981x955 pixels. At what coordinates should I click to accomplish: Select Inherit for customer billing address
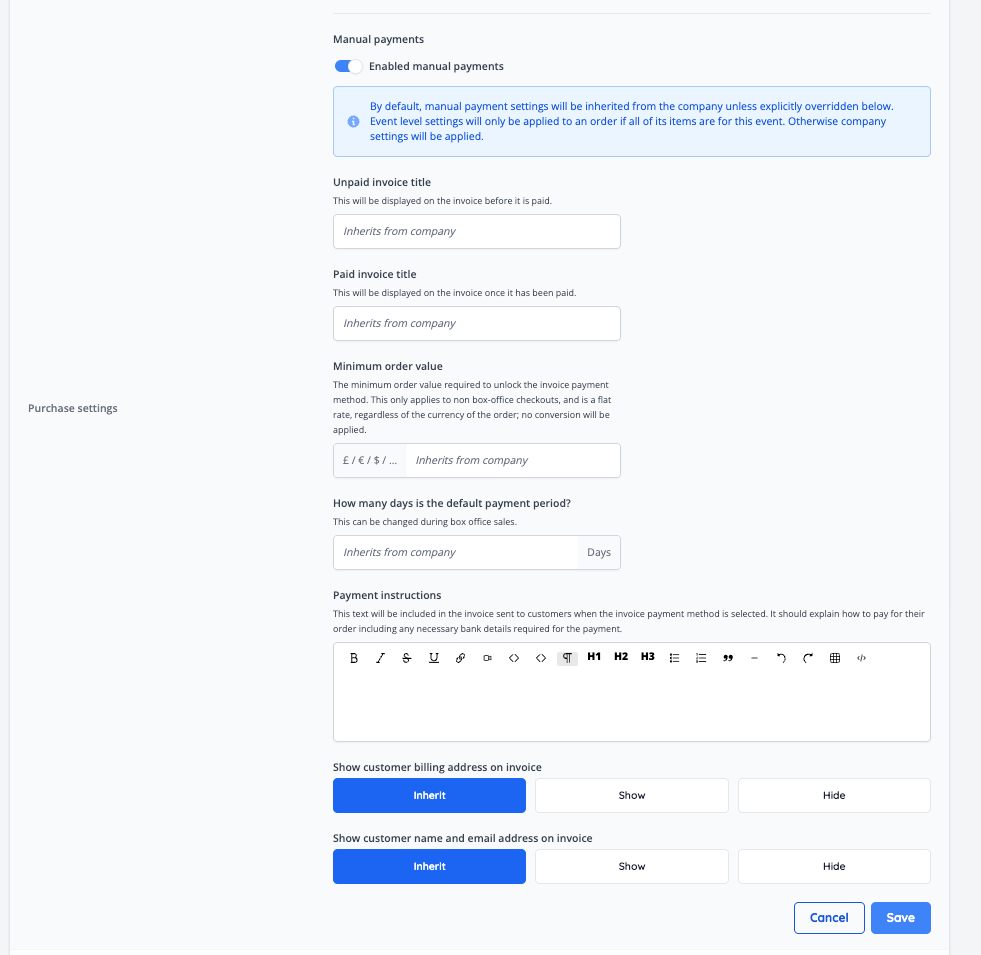[x=429, y=795]
